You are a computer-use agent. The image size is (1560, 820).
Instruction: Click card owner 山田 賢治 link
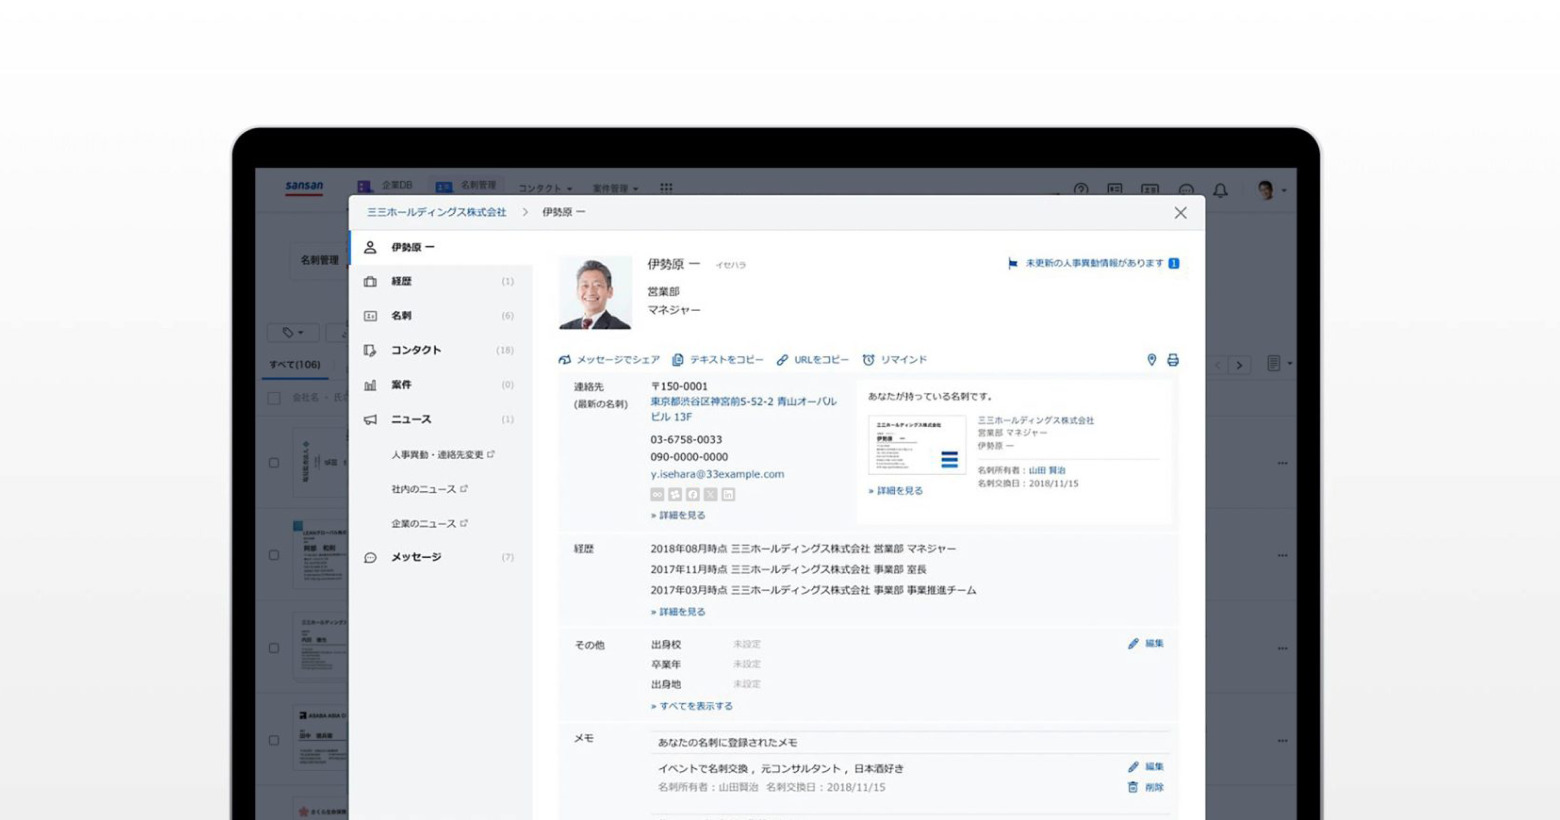click(x=1047, y=471)
